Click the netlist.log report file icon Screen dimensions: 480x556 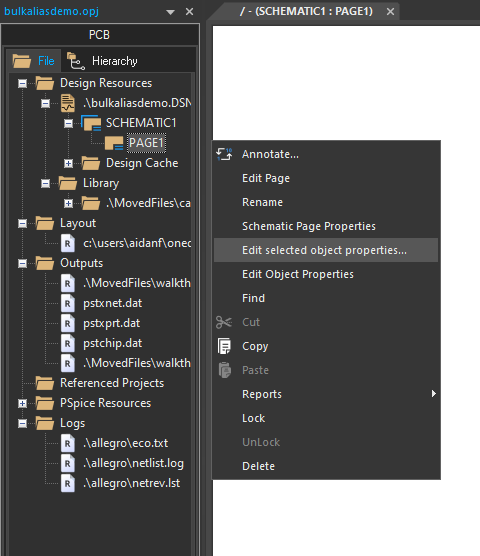[x=68, y=463]
